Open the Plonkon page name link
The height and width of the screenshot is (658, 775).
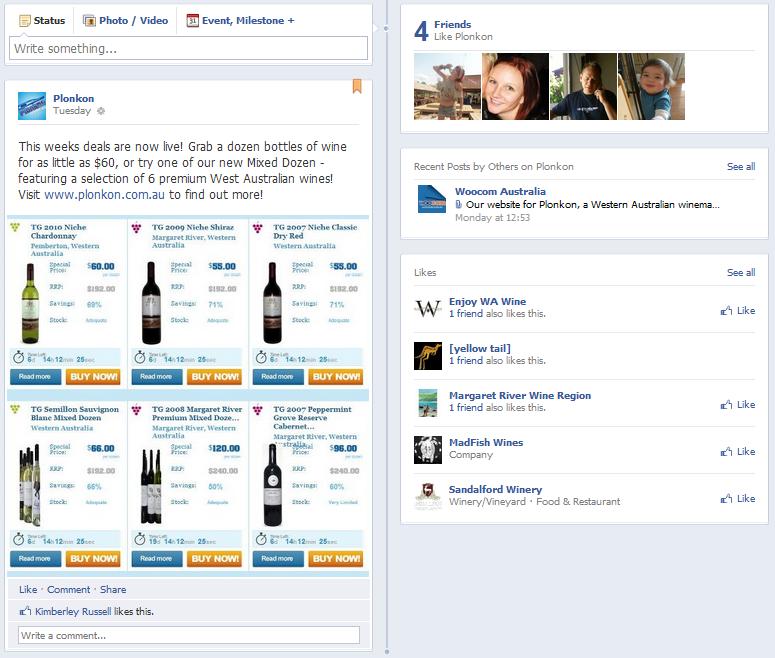pos(74,98)
